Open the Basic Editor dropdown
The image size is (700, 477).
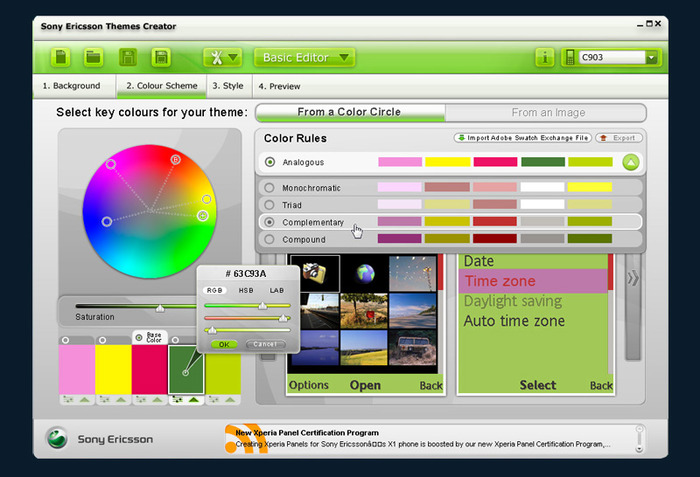click(305, 58)
